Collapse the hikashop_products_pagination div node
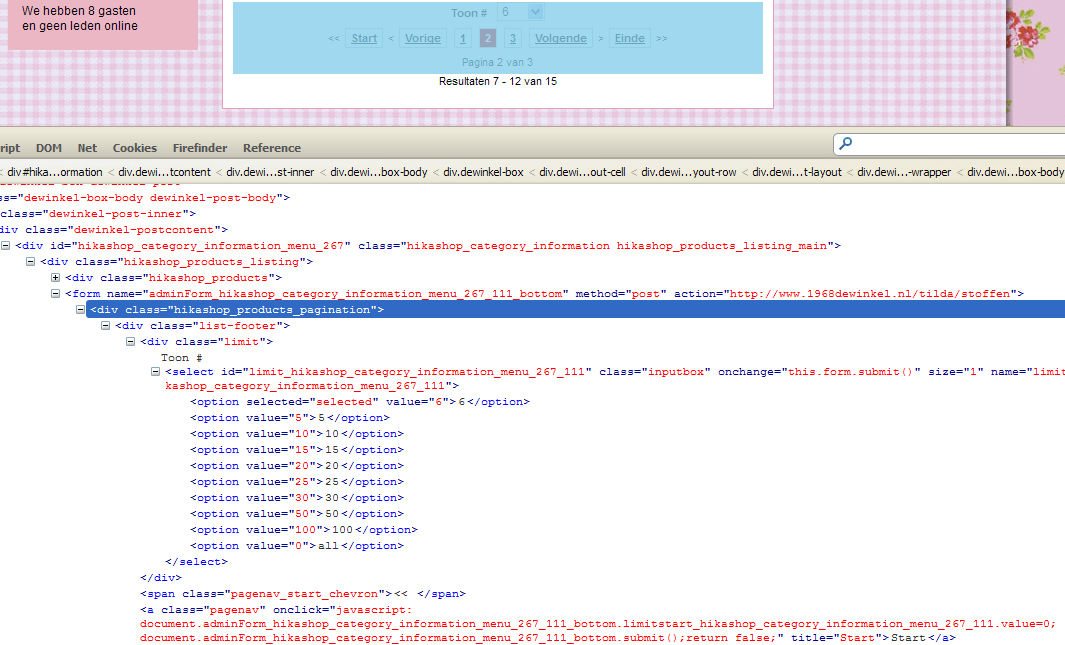 (80, 310)
